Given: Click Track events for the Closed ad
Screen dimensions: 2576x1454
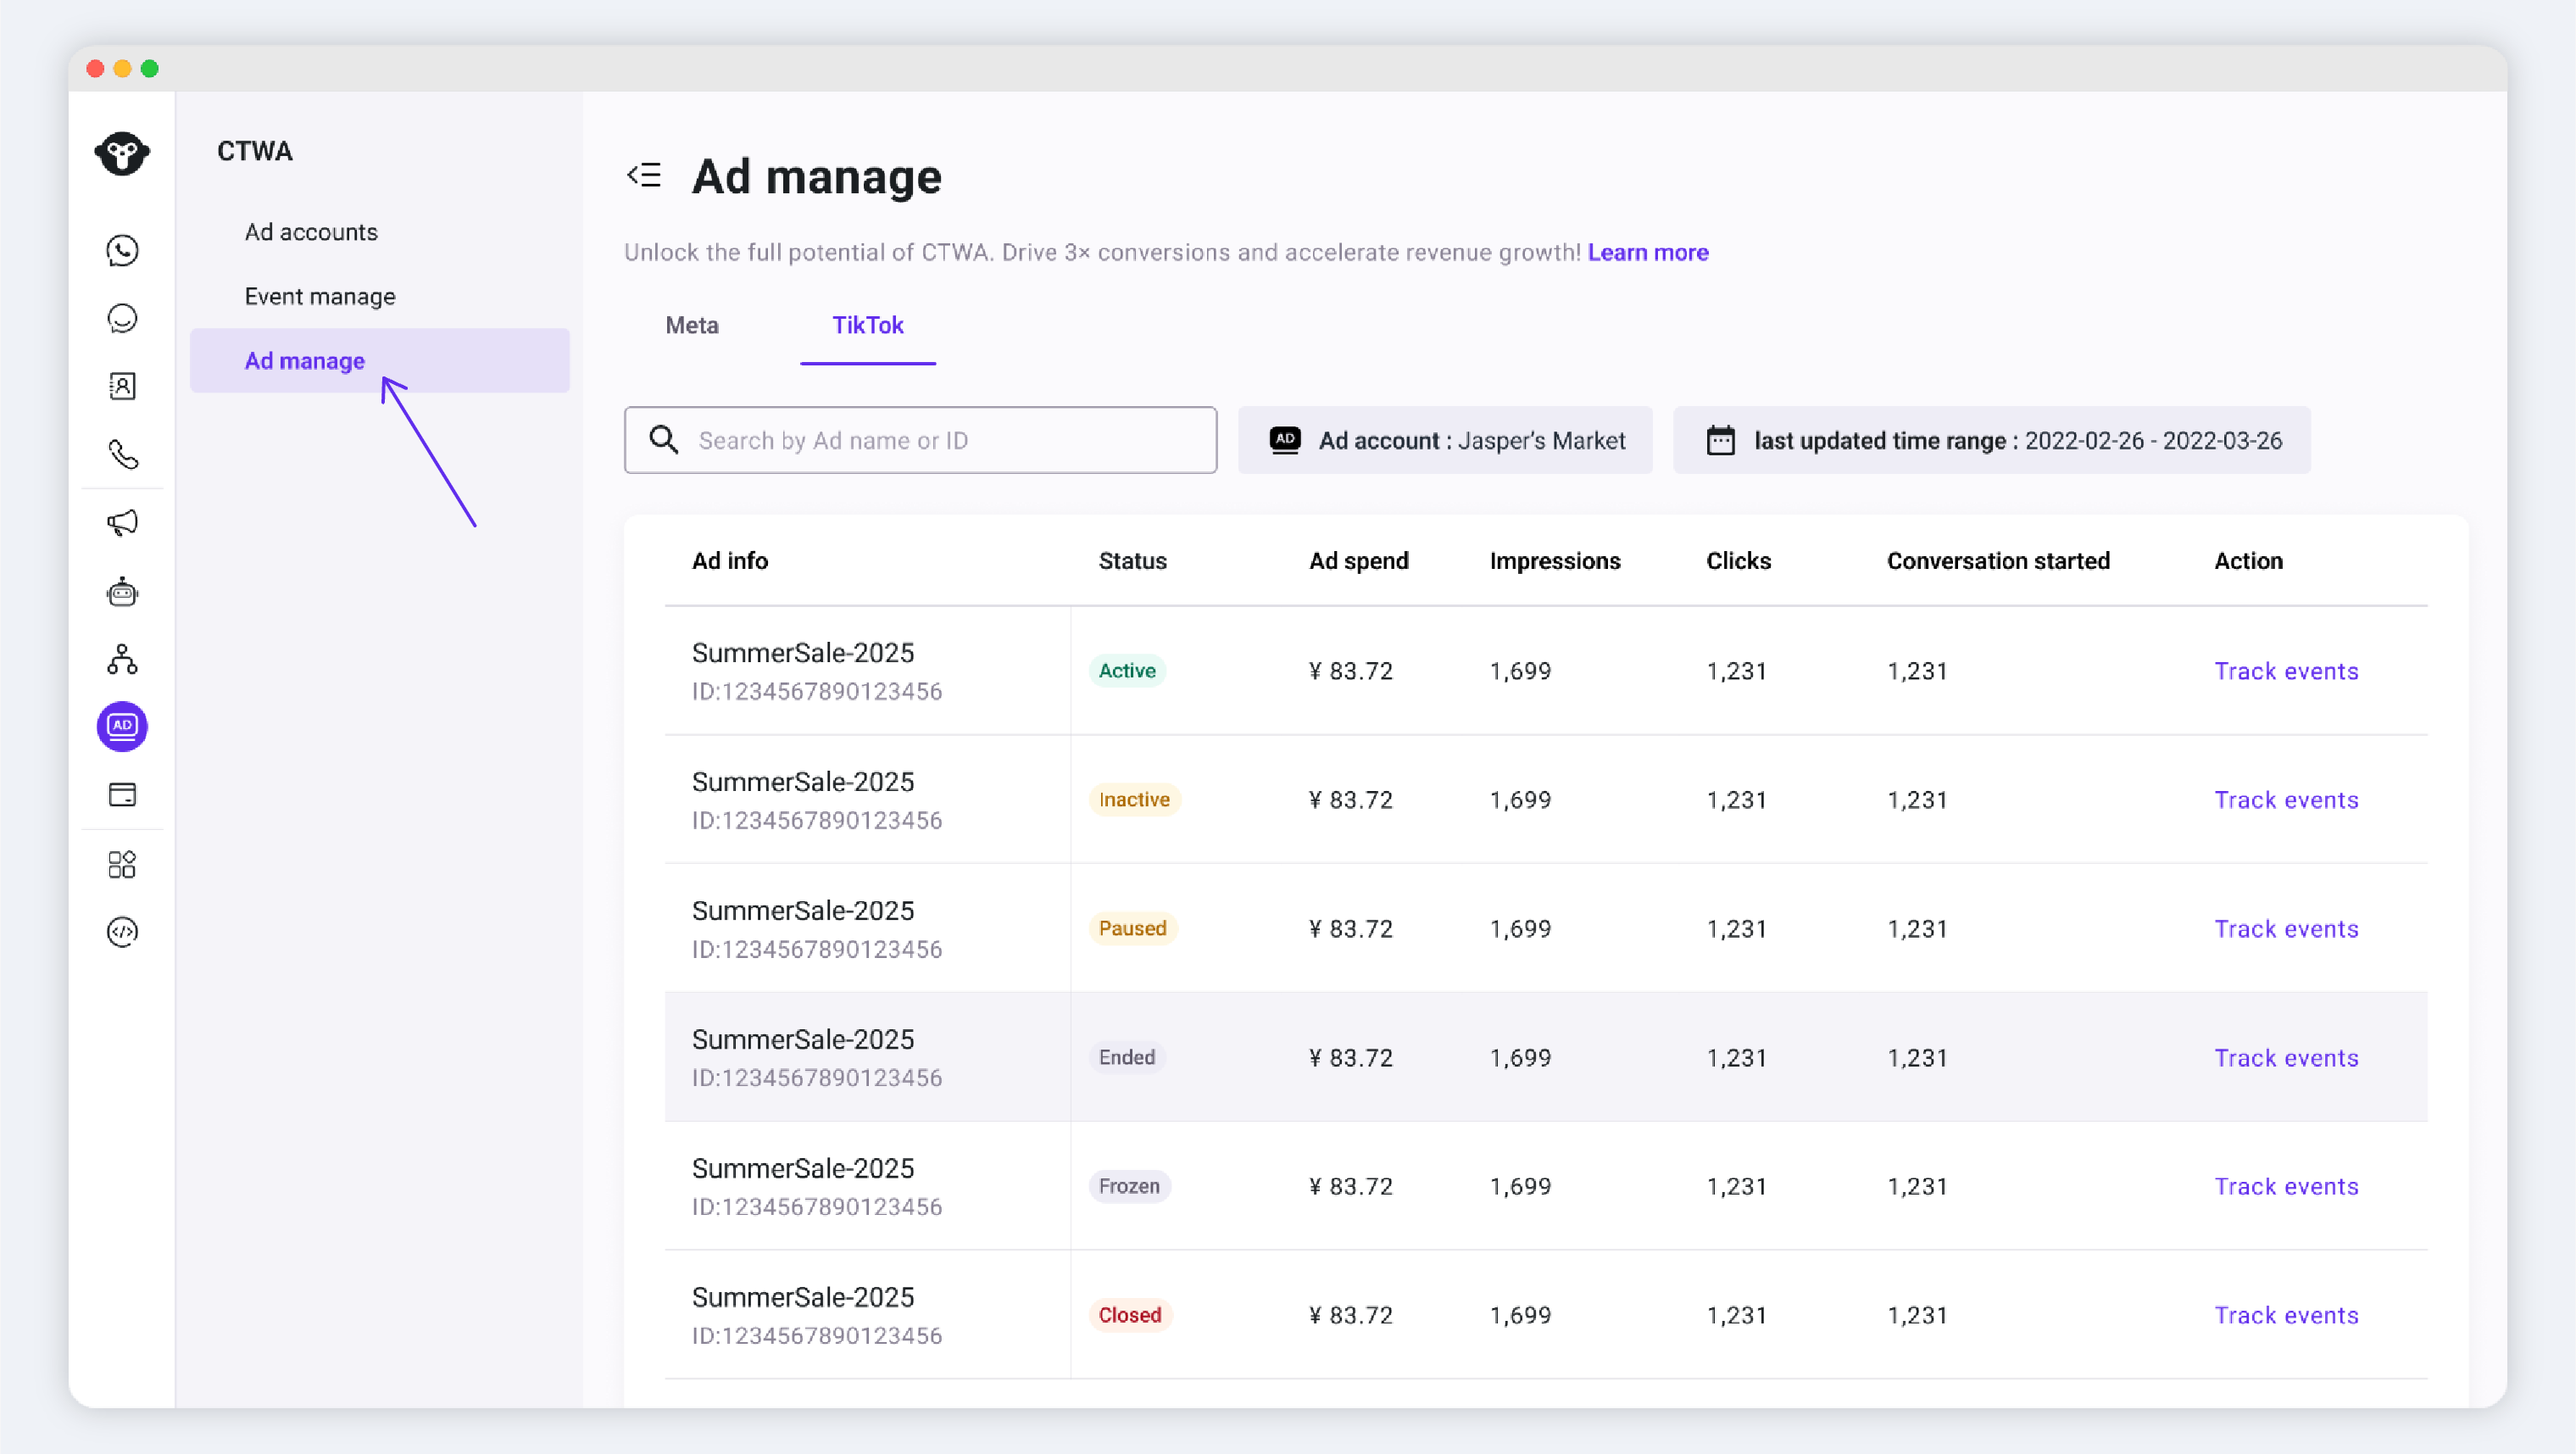Looking at the screenshot, I should pyautogui.click(x=2286, y=1315).
